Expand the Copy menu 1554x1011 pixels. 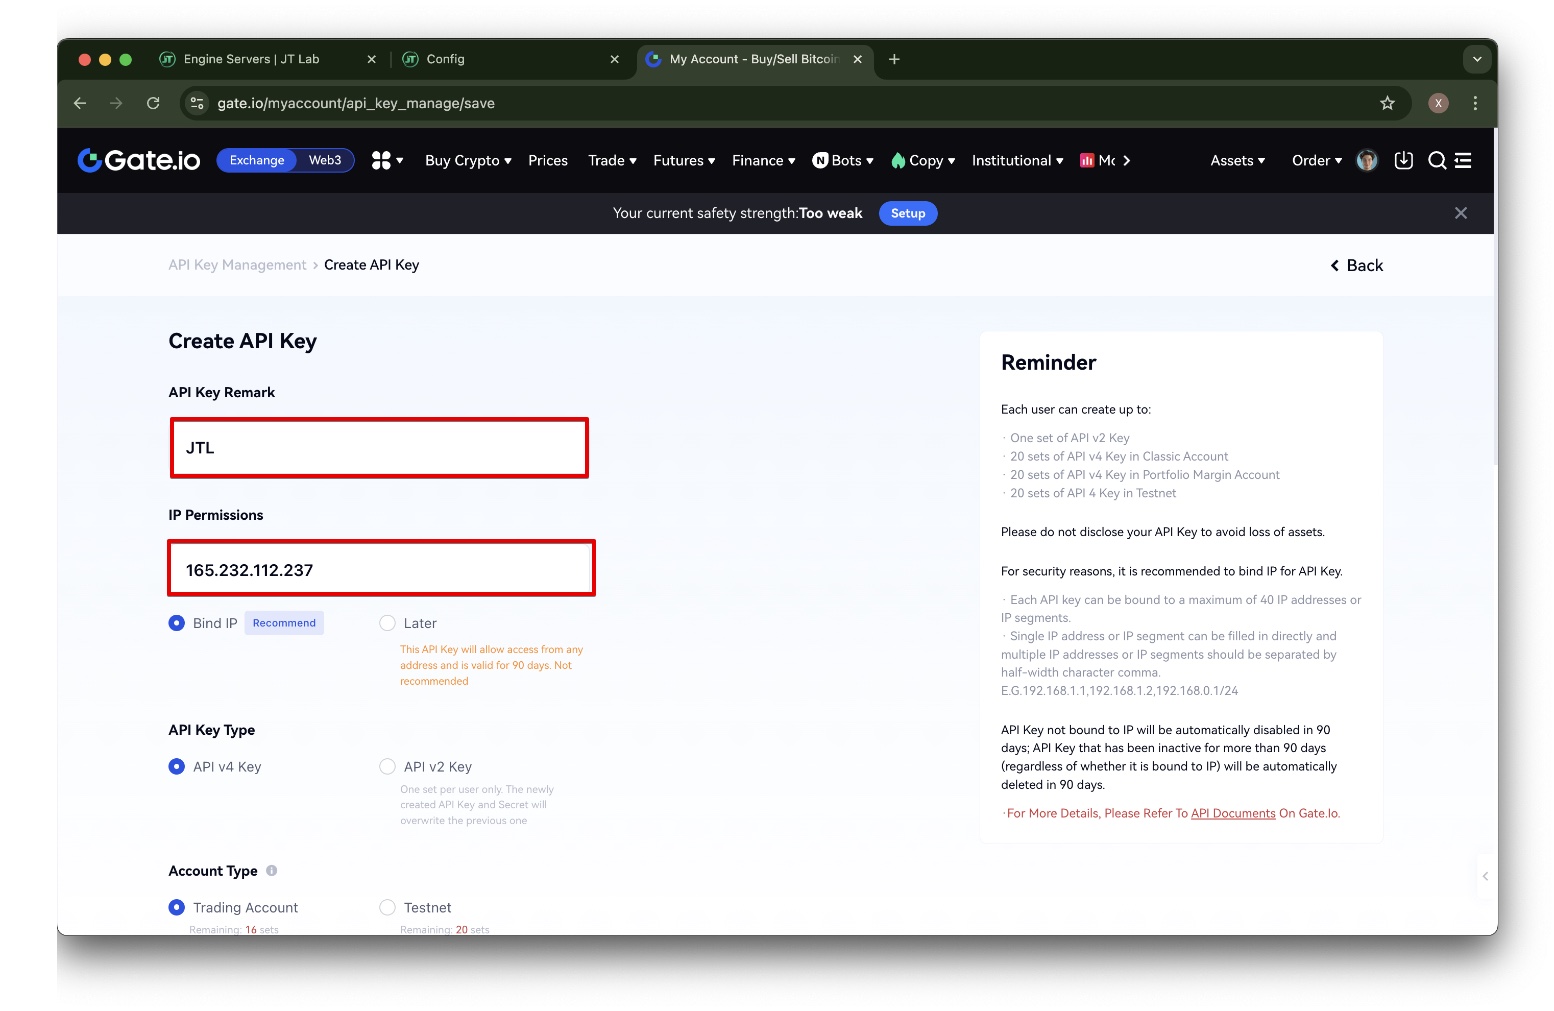(x=923, y=160)
